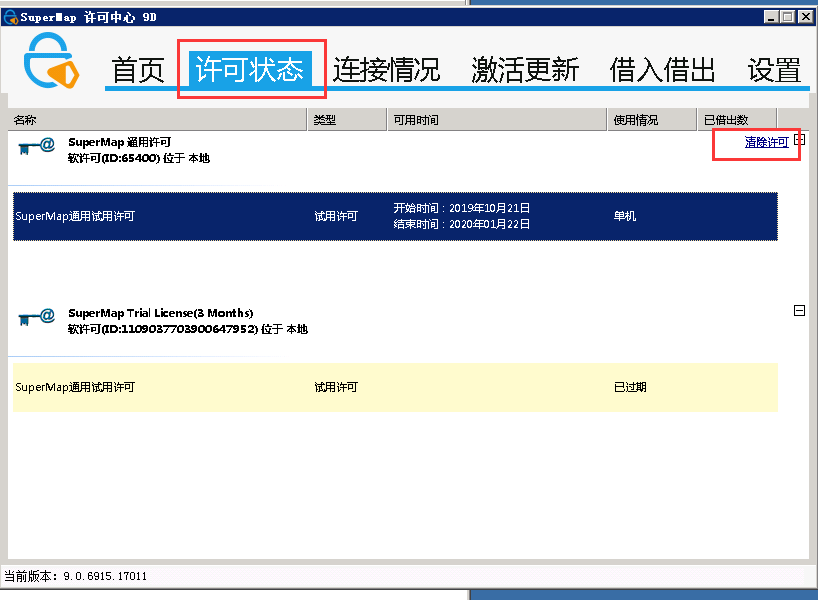
Task: Click 试用许可 type in highlighted row
Action: point(336,216)
